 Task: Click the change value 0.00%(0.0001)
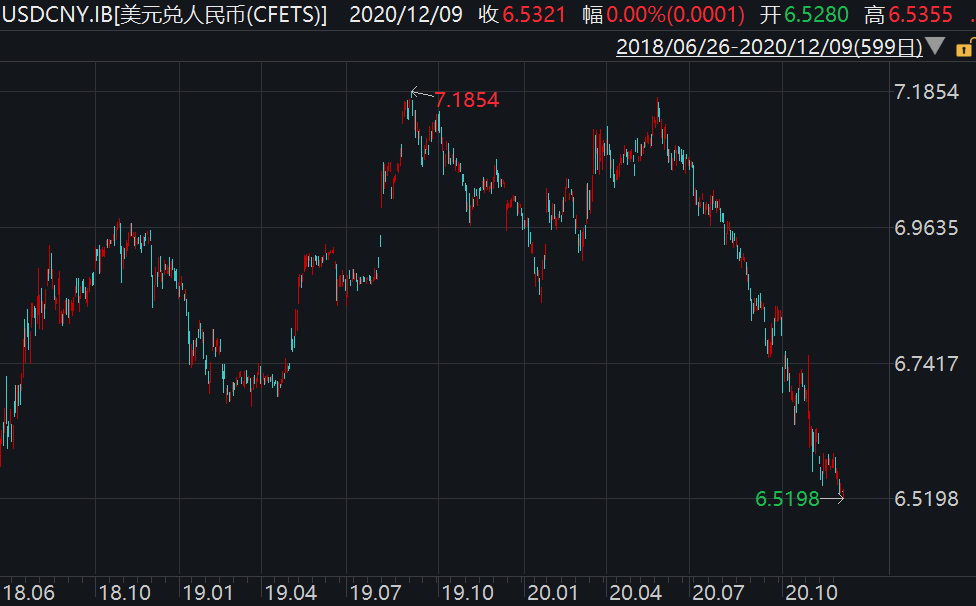coord(675,14)
